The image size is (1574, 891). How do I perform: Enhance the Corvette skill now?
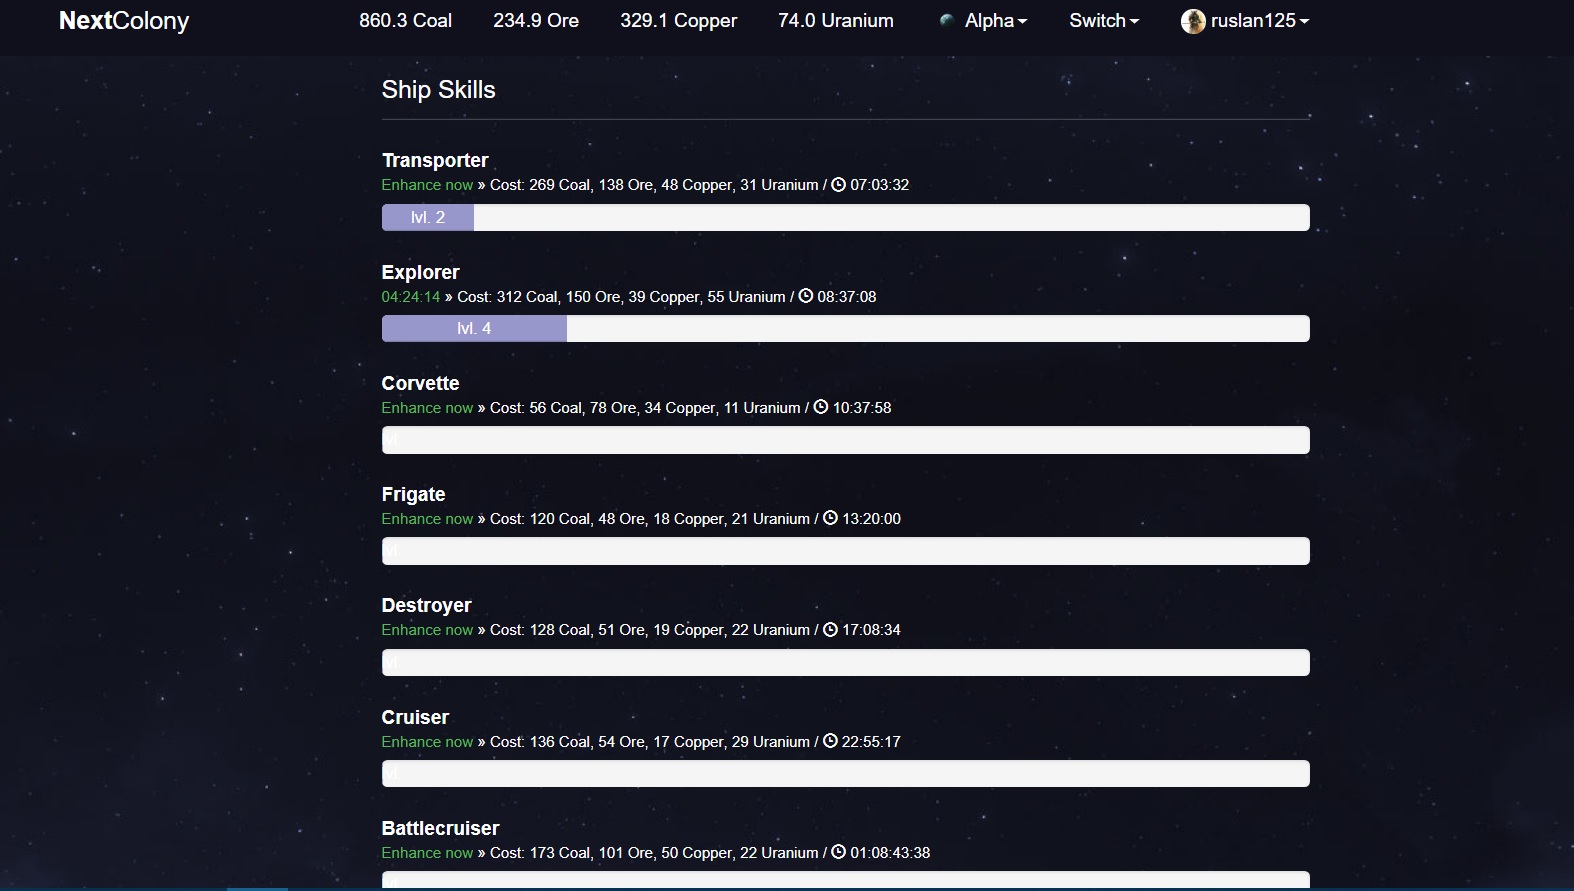pyautogui.click(x=427, y=408)
